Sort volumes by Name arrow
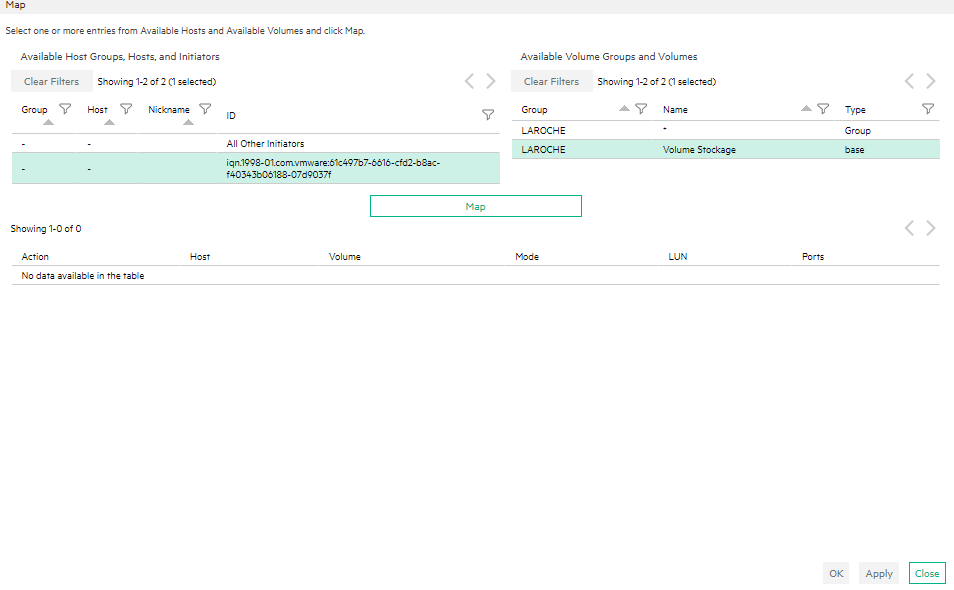The image size is (954, 590). coord(806,108)
